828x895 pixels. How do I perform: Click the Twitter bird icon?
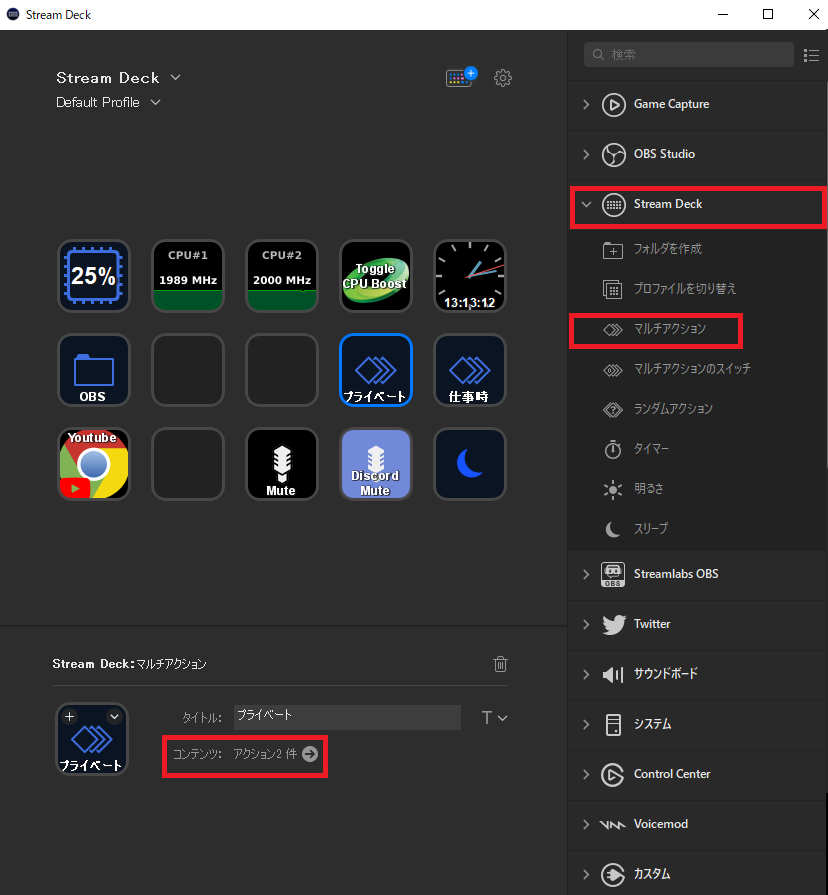(x=613, y=624)
